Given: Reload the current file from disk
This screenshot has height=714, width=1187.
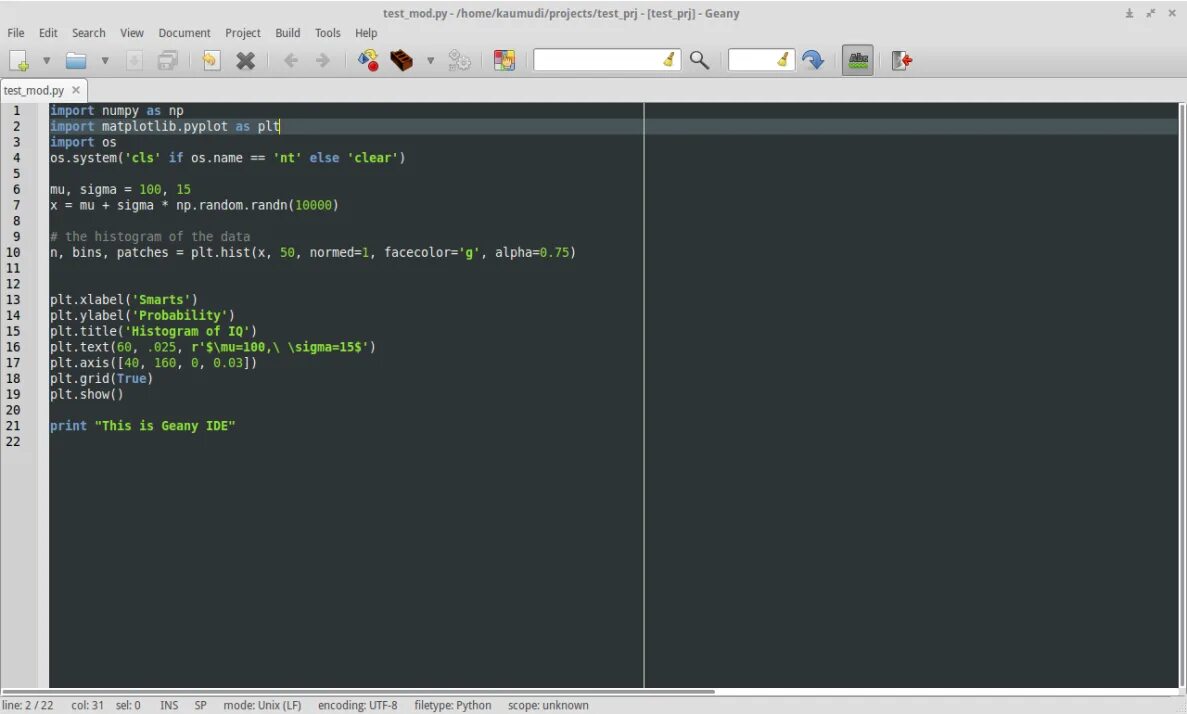Looking at the screenshot, I should 210,61.
